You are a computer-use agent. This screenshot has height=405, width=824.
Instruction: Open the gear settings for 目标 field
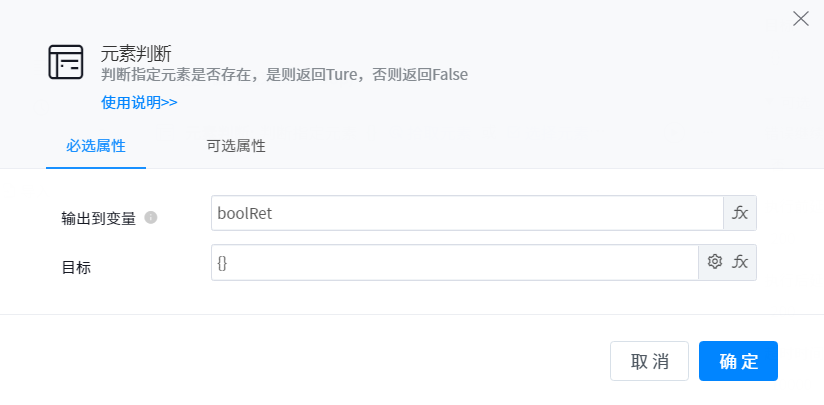click(x=715, y=262)
